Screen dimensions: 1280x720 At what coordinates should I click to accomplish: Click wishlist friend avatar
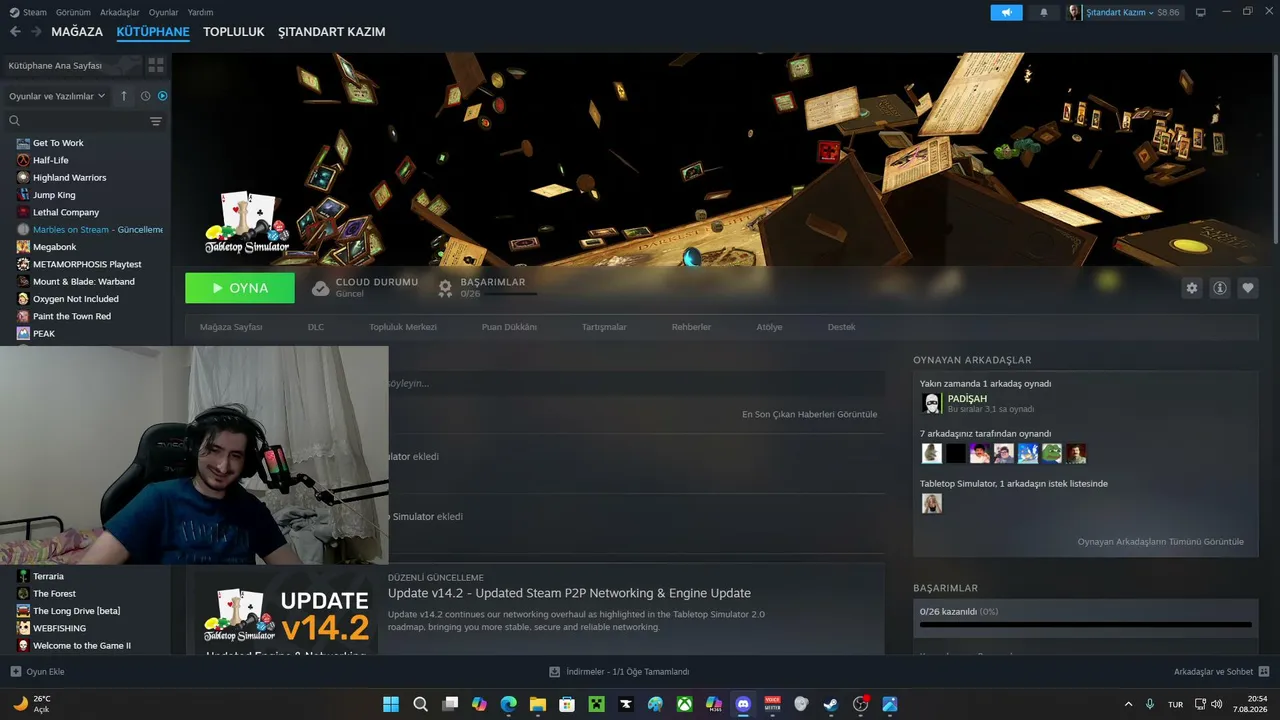[932, 503]
